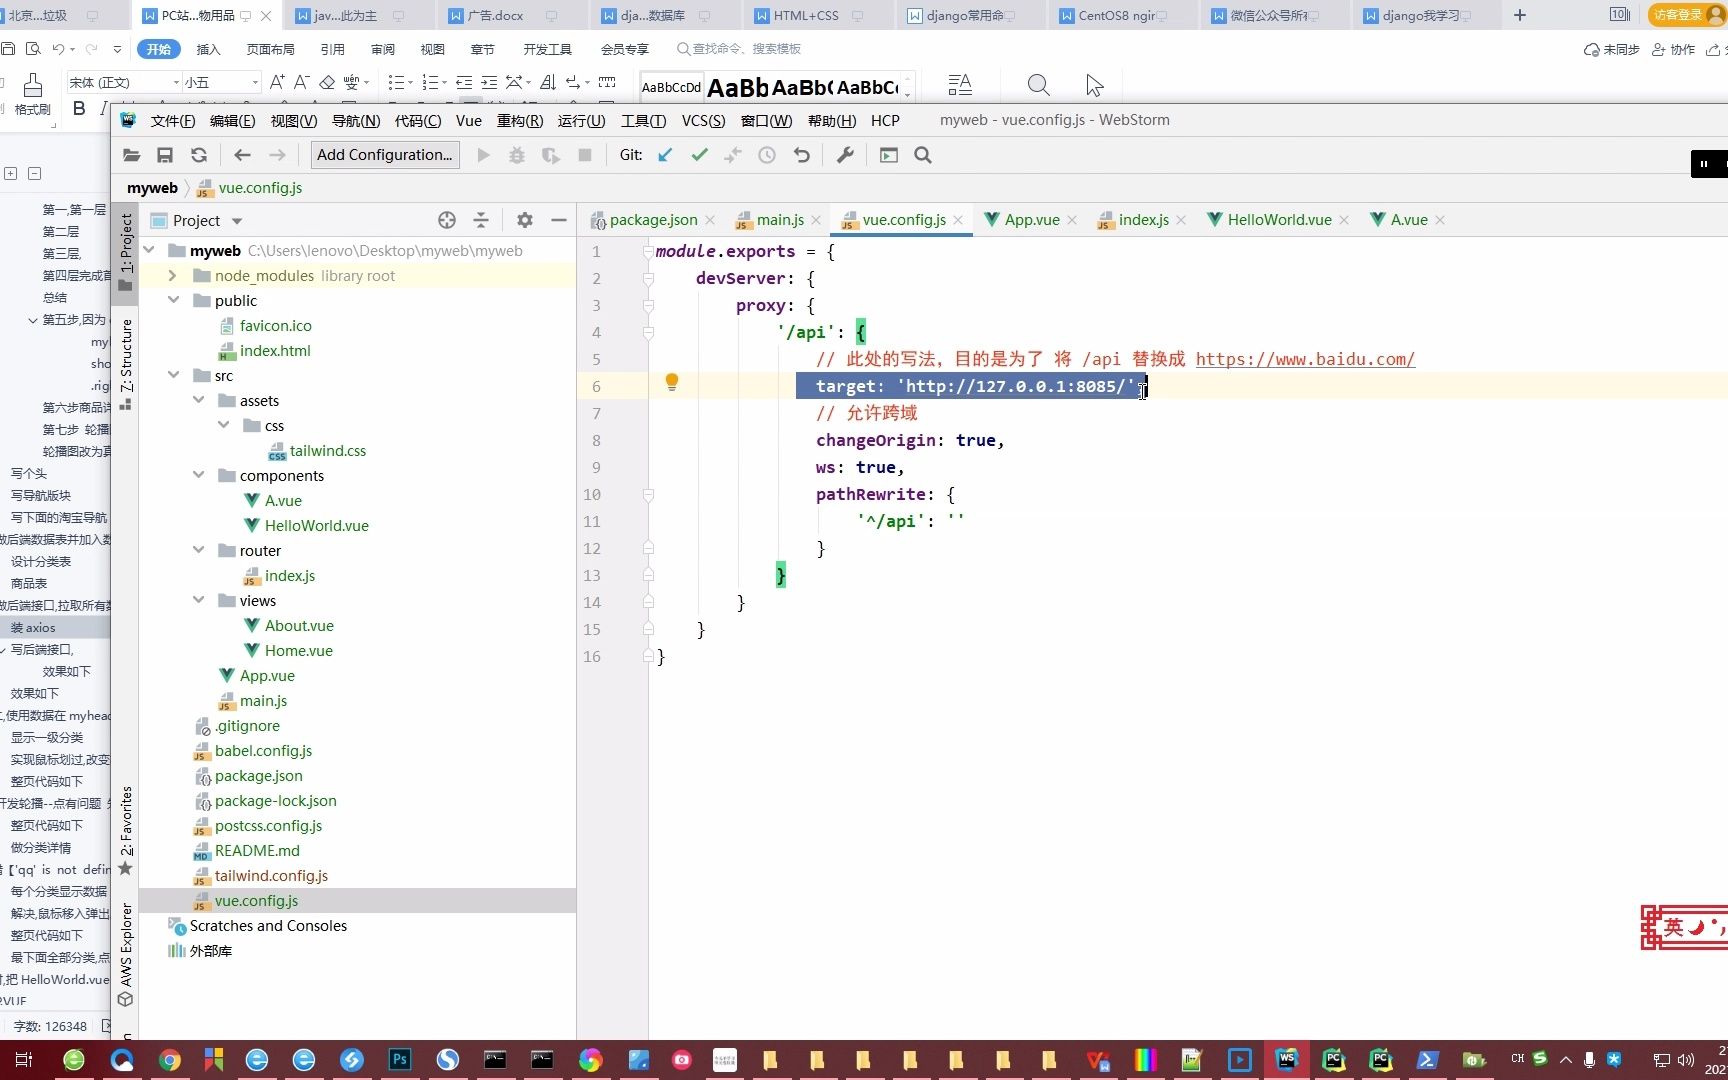
Task: Click the Forward navigation arrow in WebStorm
Action: pyautogui.click(x=277, y=155)
